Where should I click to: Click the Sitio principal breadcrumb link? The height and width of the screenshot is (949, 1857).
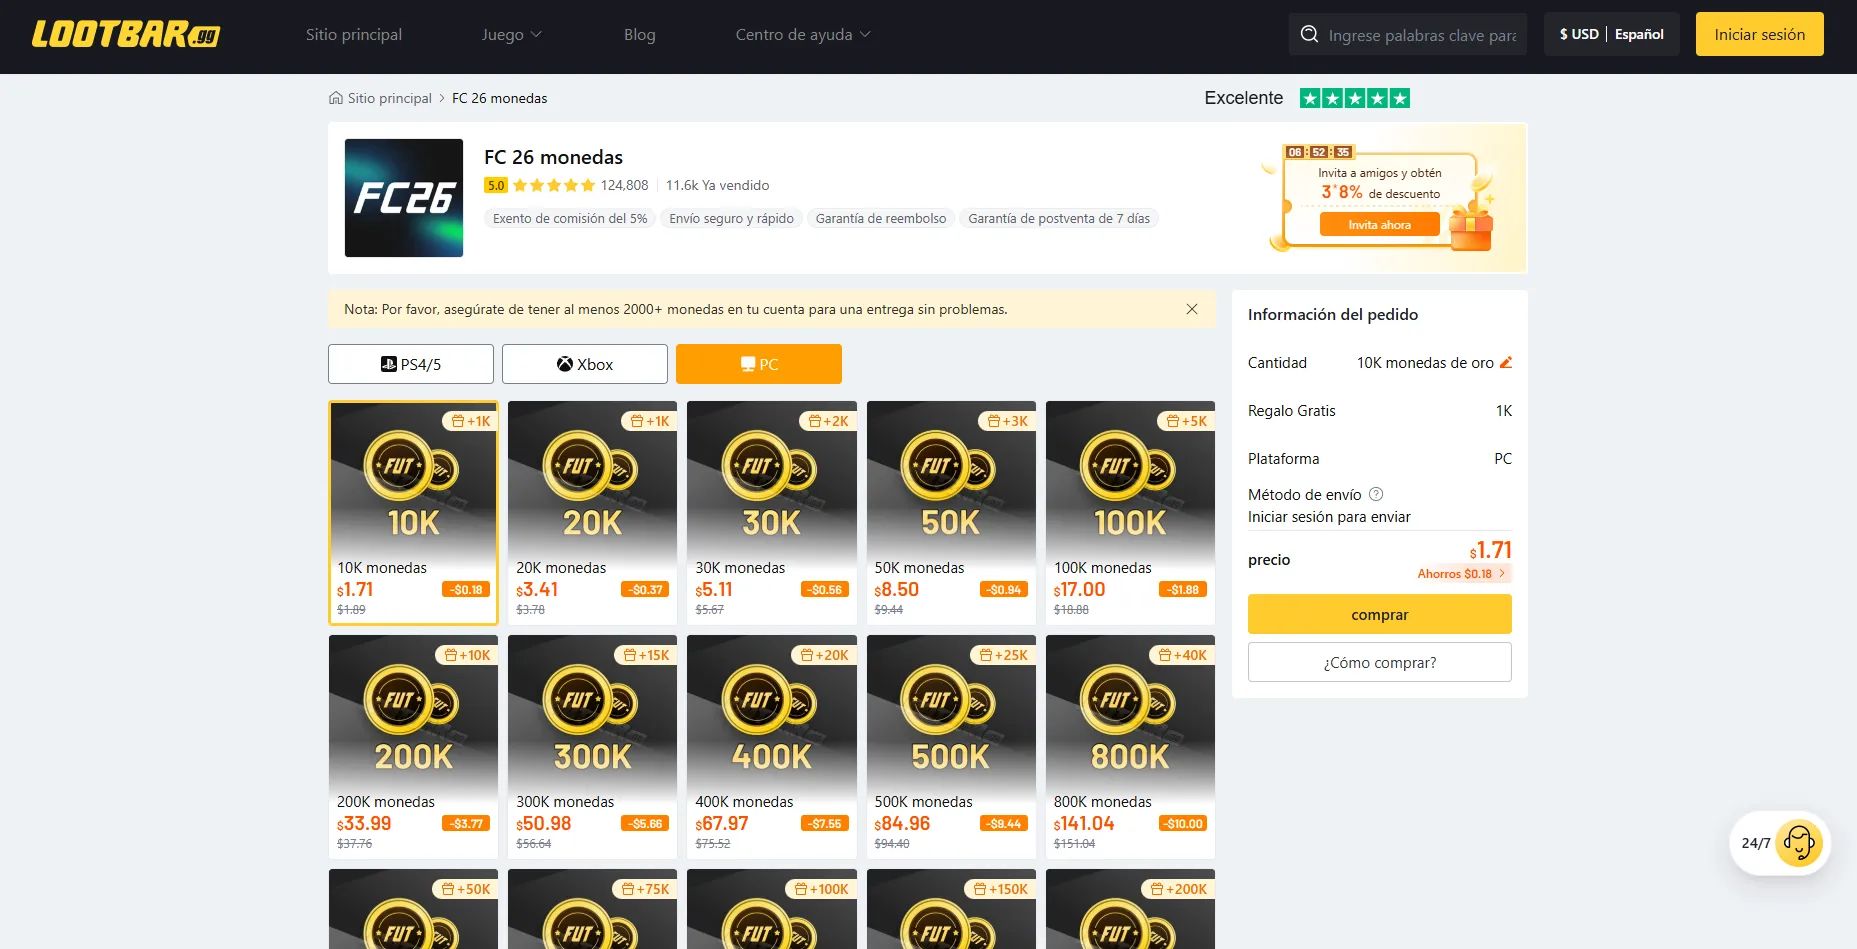pyautogui.click(x=390, y=98)
